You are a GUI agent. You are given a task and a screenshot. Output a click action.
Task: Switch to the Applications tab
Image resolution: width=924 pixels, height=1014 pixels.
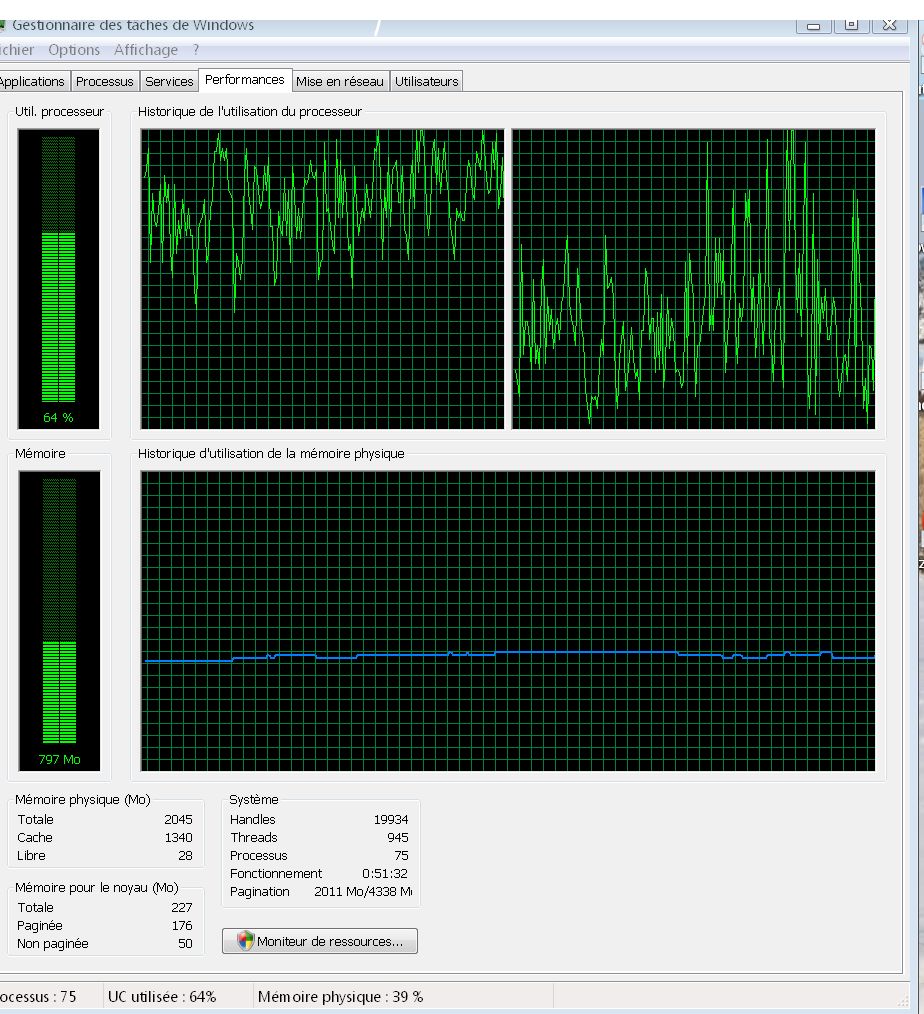(34, 81)
